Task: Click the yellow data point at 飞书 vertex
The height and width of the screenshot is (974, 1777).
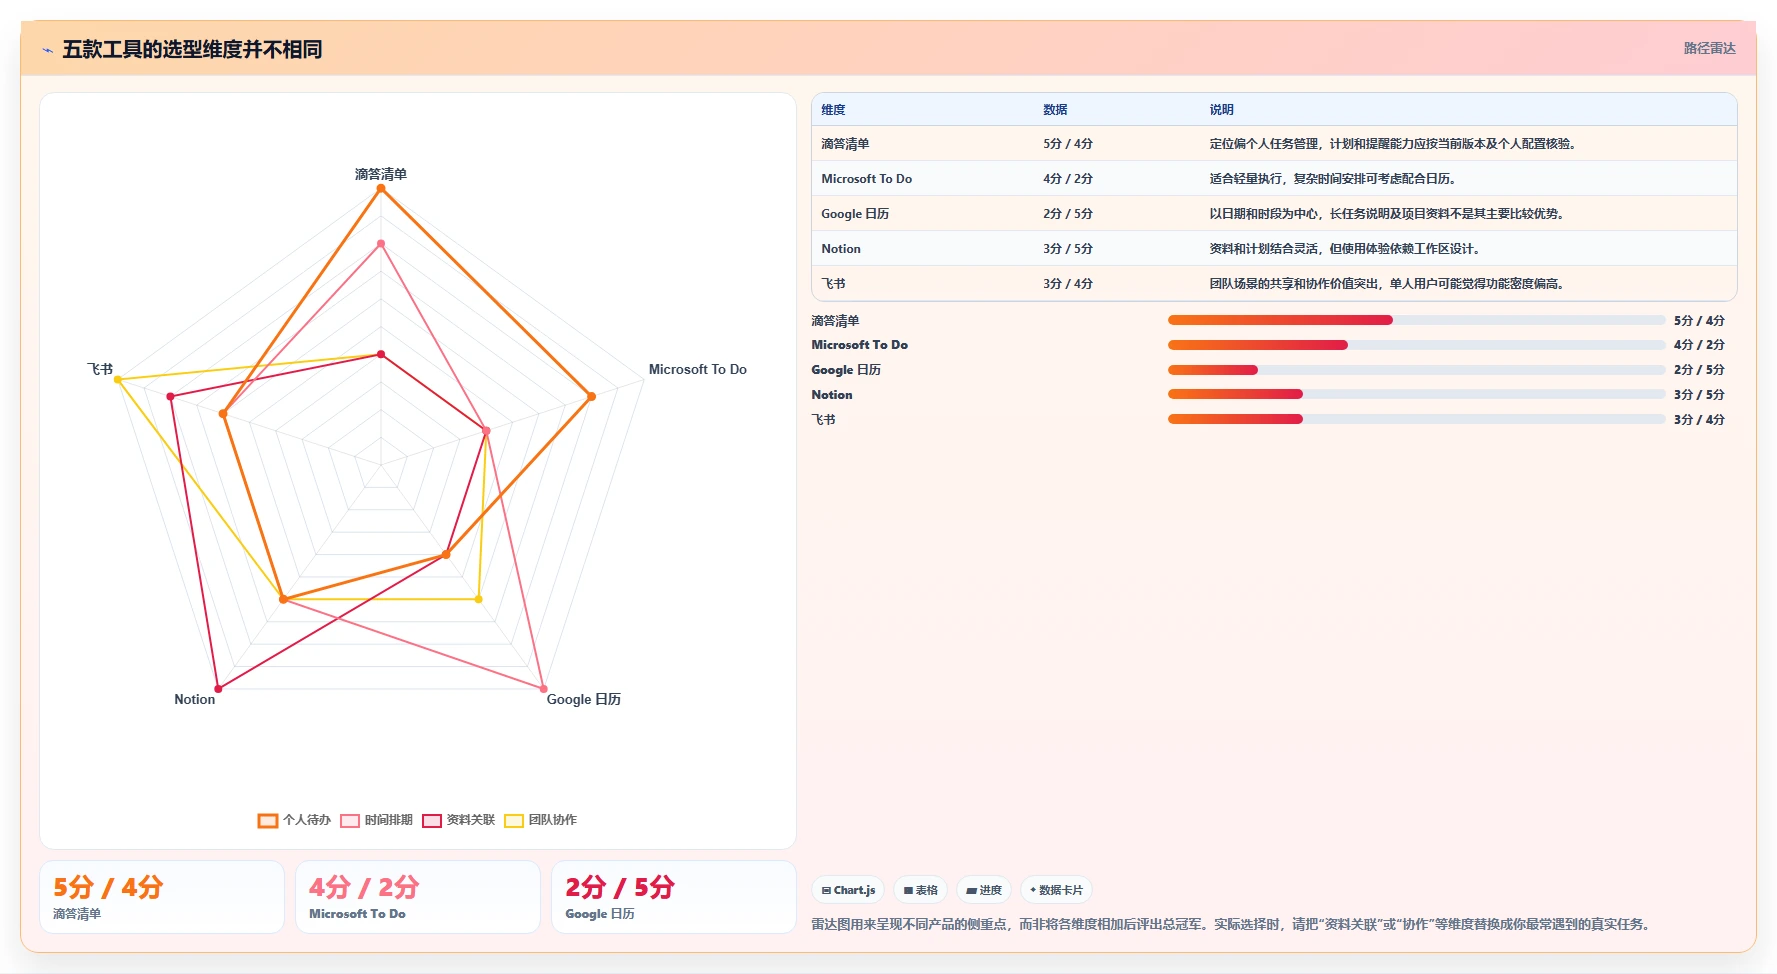Action: tap(118, 379)
